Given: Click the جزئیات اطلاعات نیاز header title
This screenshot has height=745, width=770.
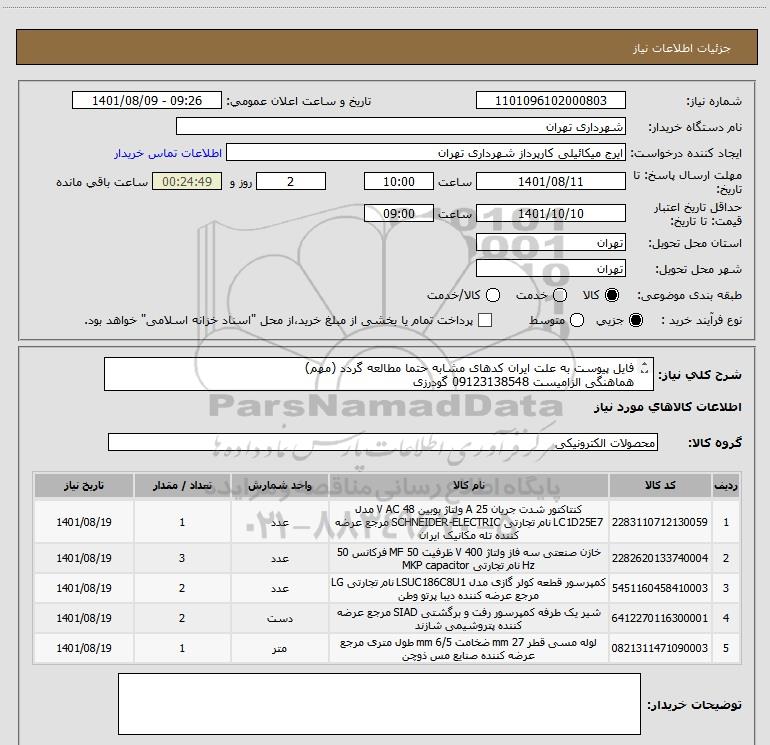Looking at the screenshot, I should 682,48.
